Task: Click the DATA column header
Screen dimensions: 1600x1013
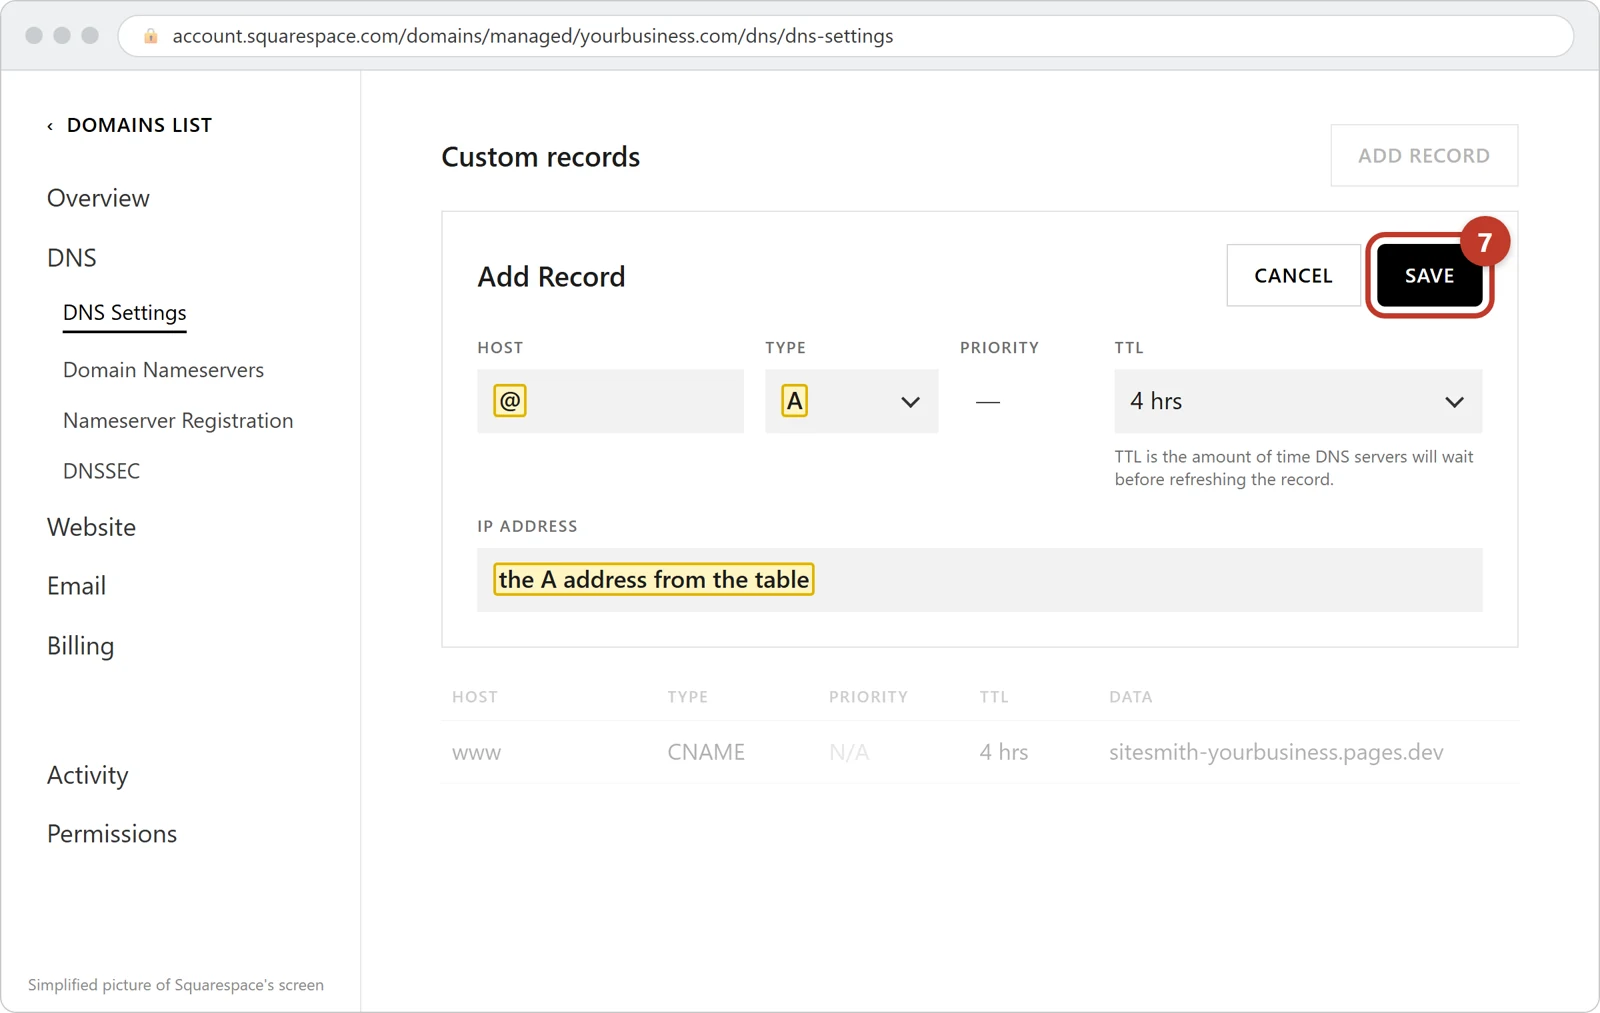Action: coord(1130,697)
